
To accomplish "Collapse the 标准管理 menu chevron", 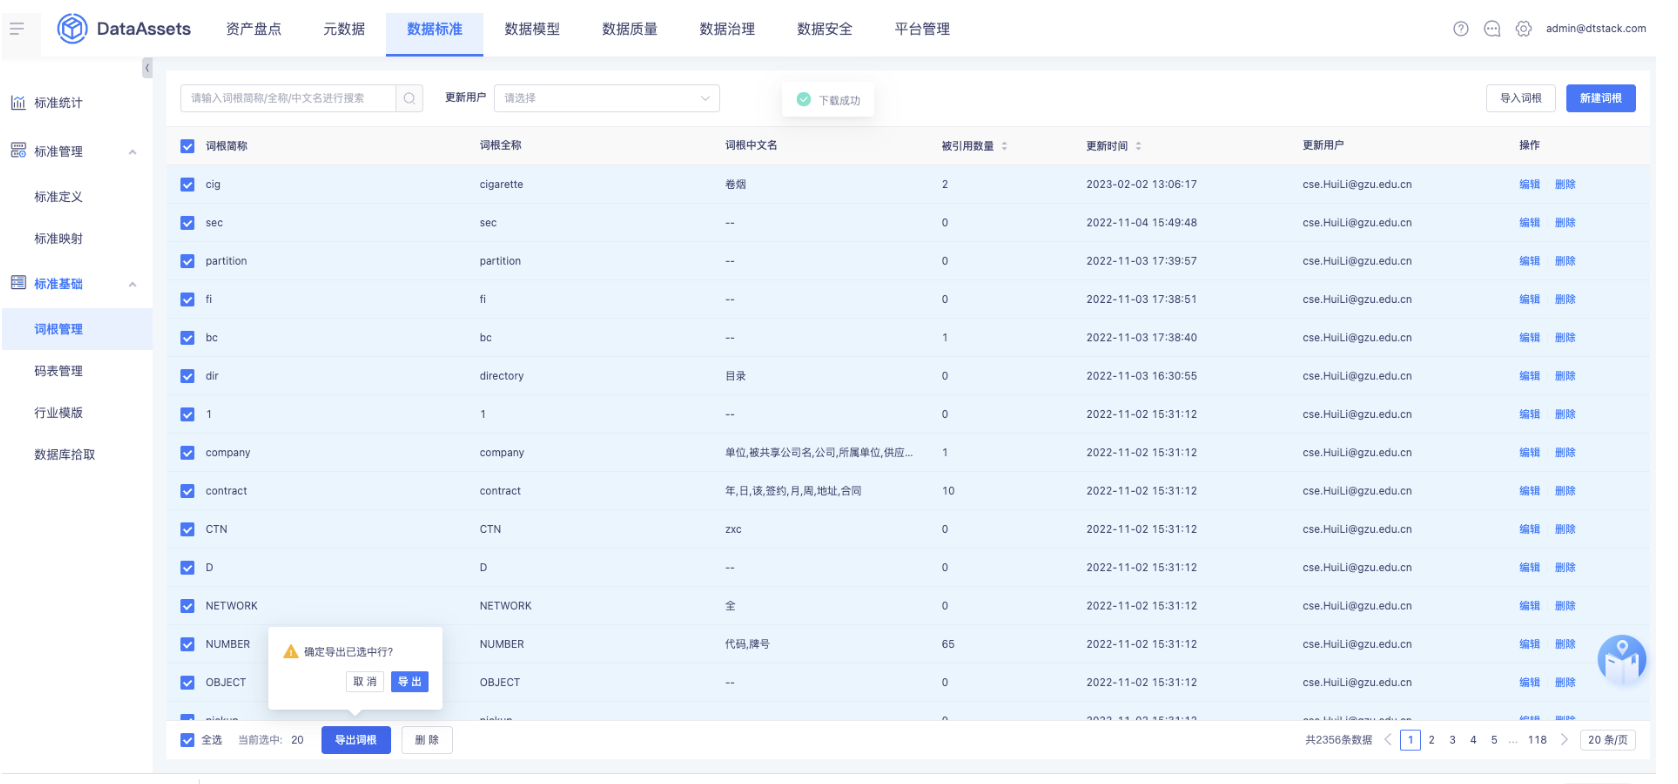I will coord(132,152).
